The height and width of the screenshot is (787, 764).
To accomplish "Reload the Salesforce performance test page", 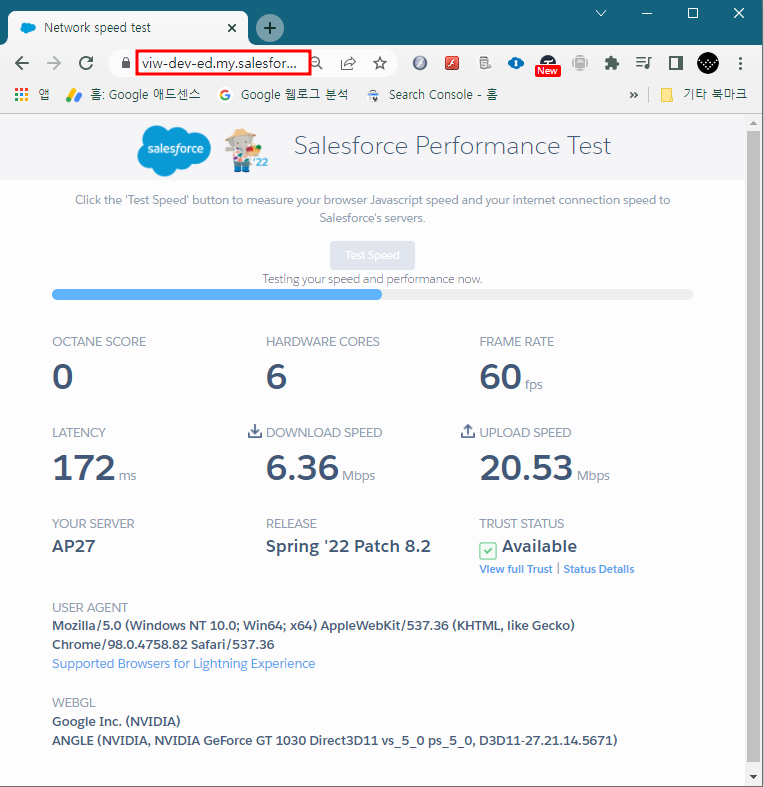I will pos(86,63).
